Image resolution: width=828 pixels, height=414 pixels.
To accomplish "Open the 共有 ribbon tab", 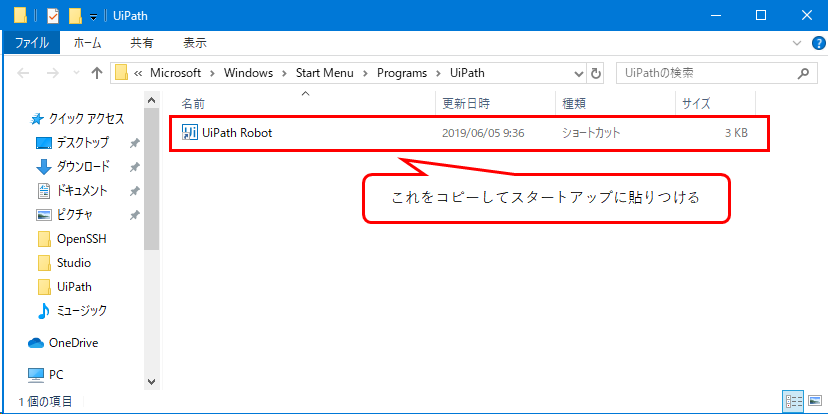I will [x=142, y=43].
